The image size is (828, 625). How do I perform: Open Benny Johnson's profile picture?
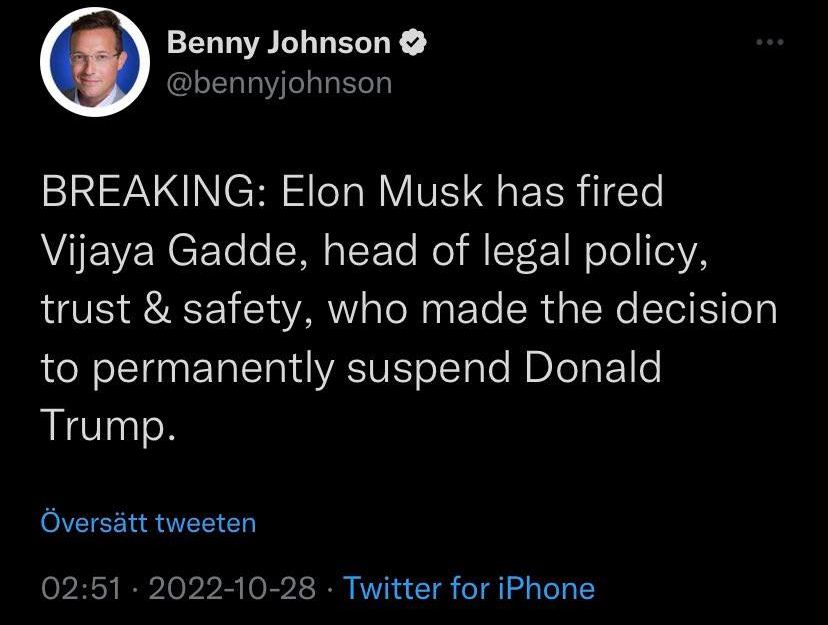(x=87, y=63)
